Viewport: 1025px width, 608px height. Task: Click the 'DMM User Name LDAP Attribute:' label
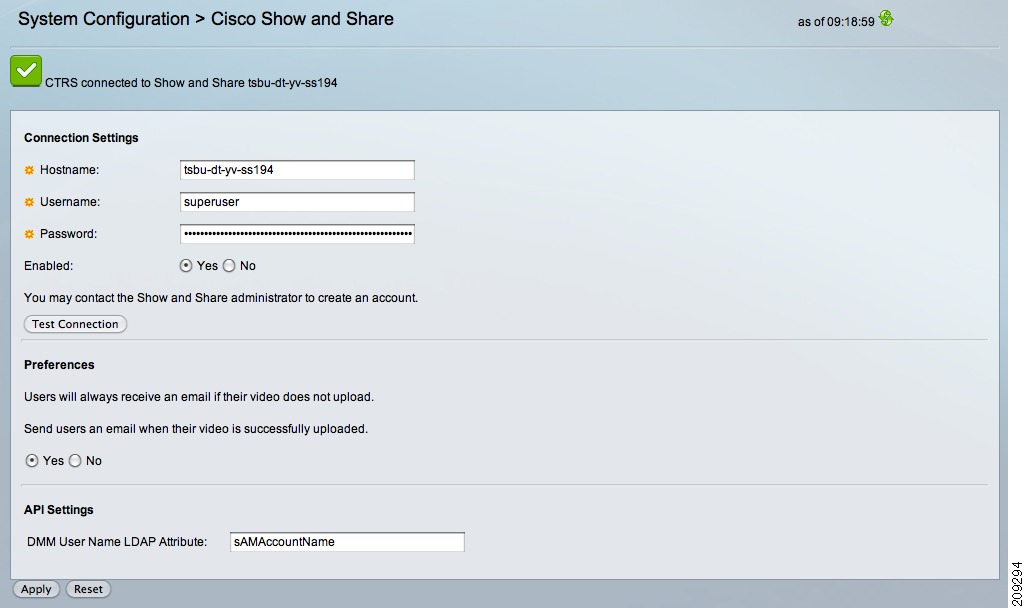(117, 542)
